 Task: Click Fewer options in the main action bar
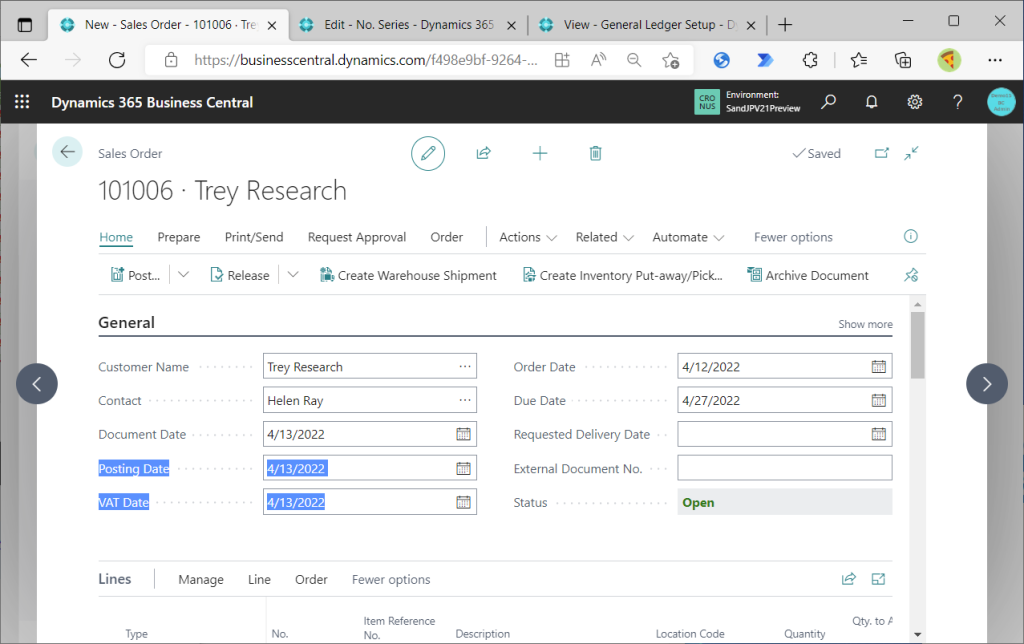793,237
